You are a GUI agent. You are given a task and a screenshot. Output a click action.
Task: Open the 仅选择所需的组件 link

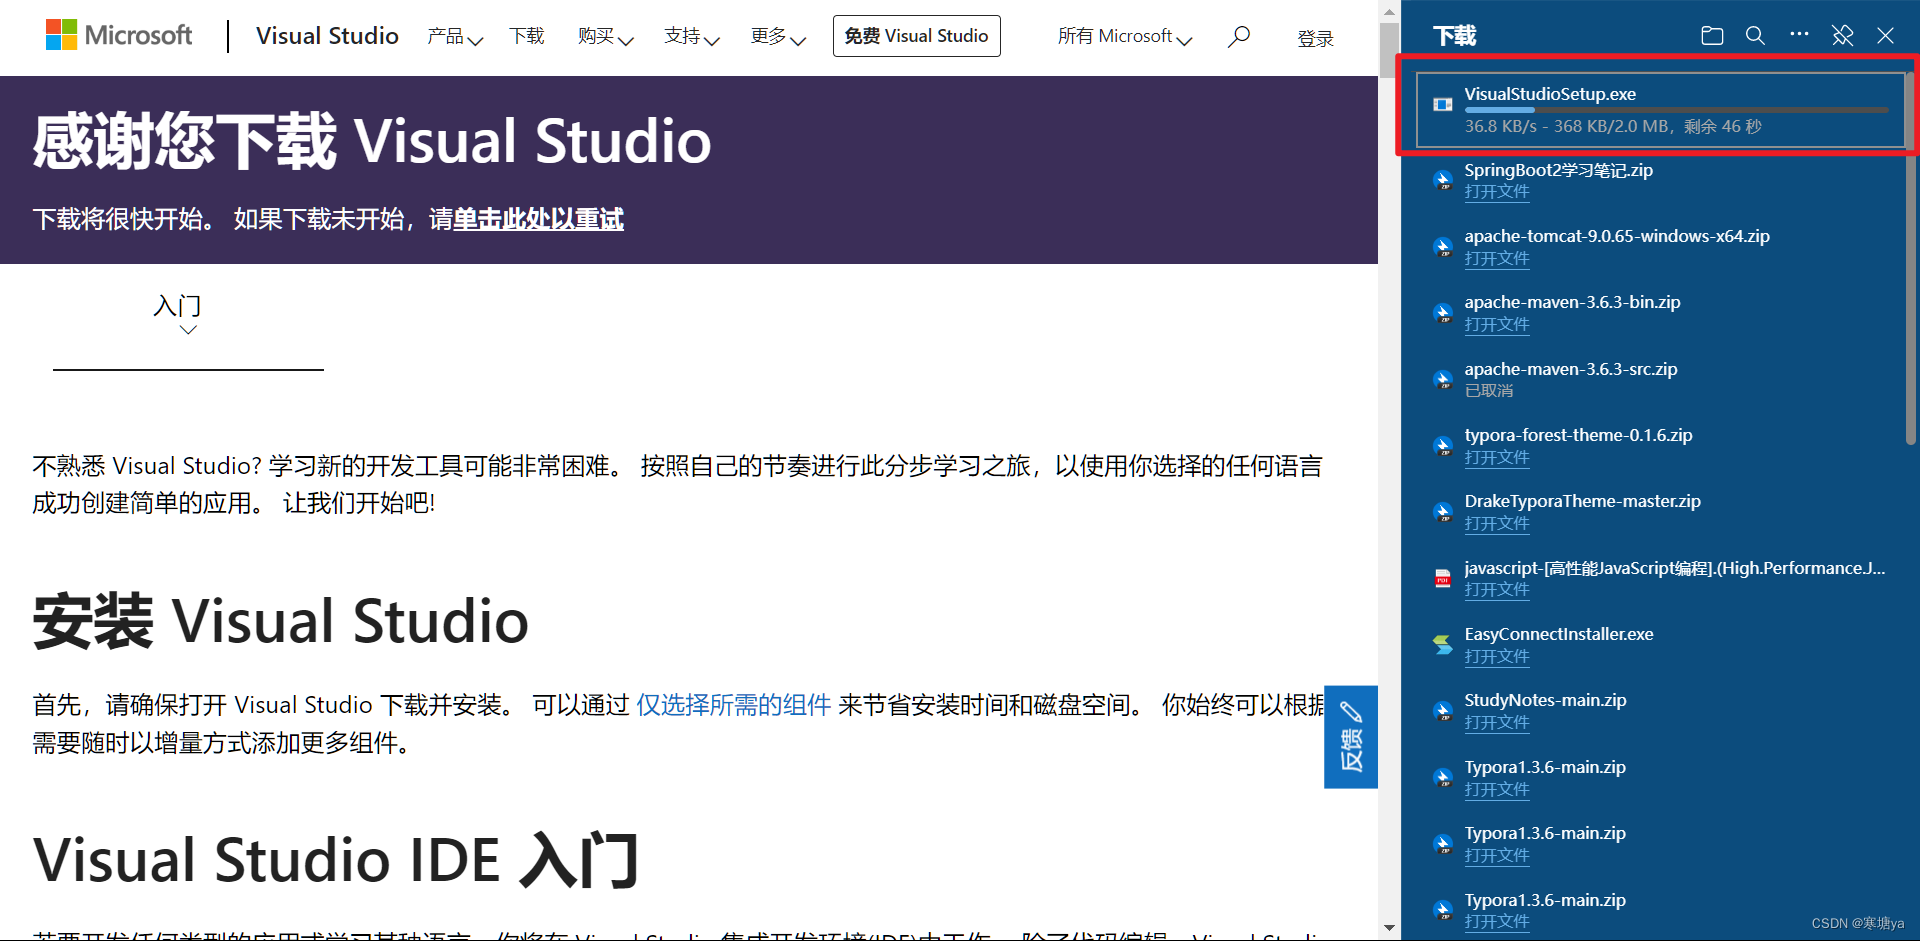click(x=734, y=705)
